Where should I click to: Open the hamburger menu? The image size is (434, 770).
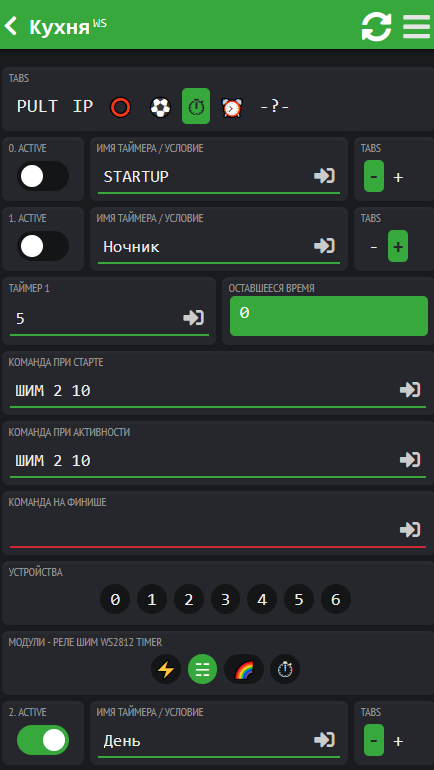click(416, 26)
